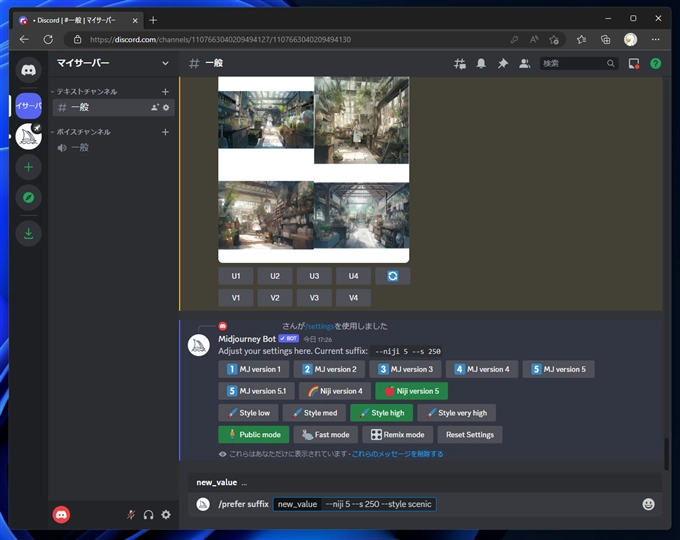
Task: Click the /settings command link
Action: click(x=320, y=326)
